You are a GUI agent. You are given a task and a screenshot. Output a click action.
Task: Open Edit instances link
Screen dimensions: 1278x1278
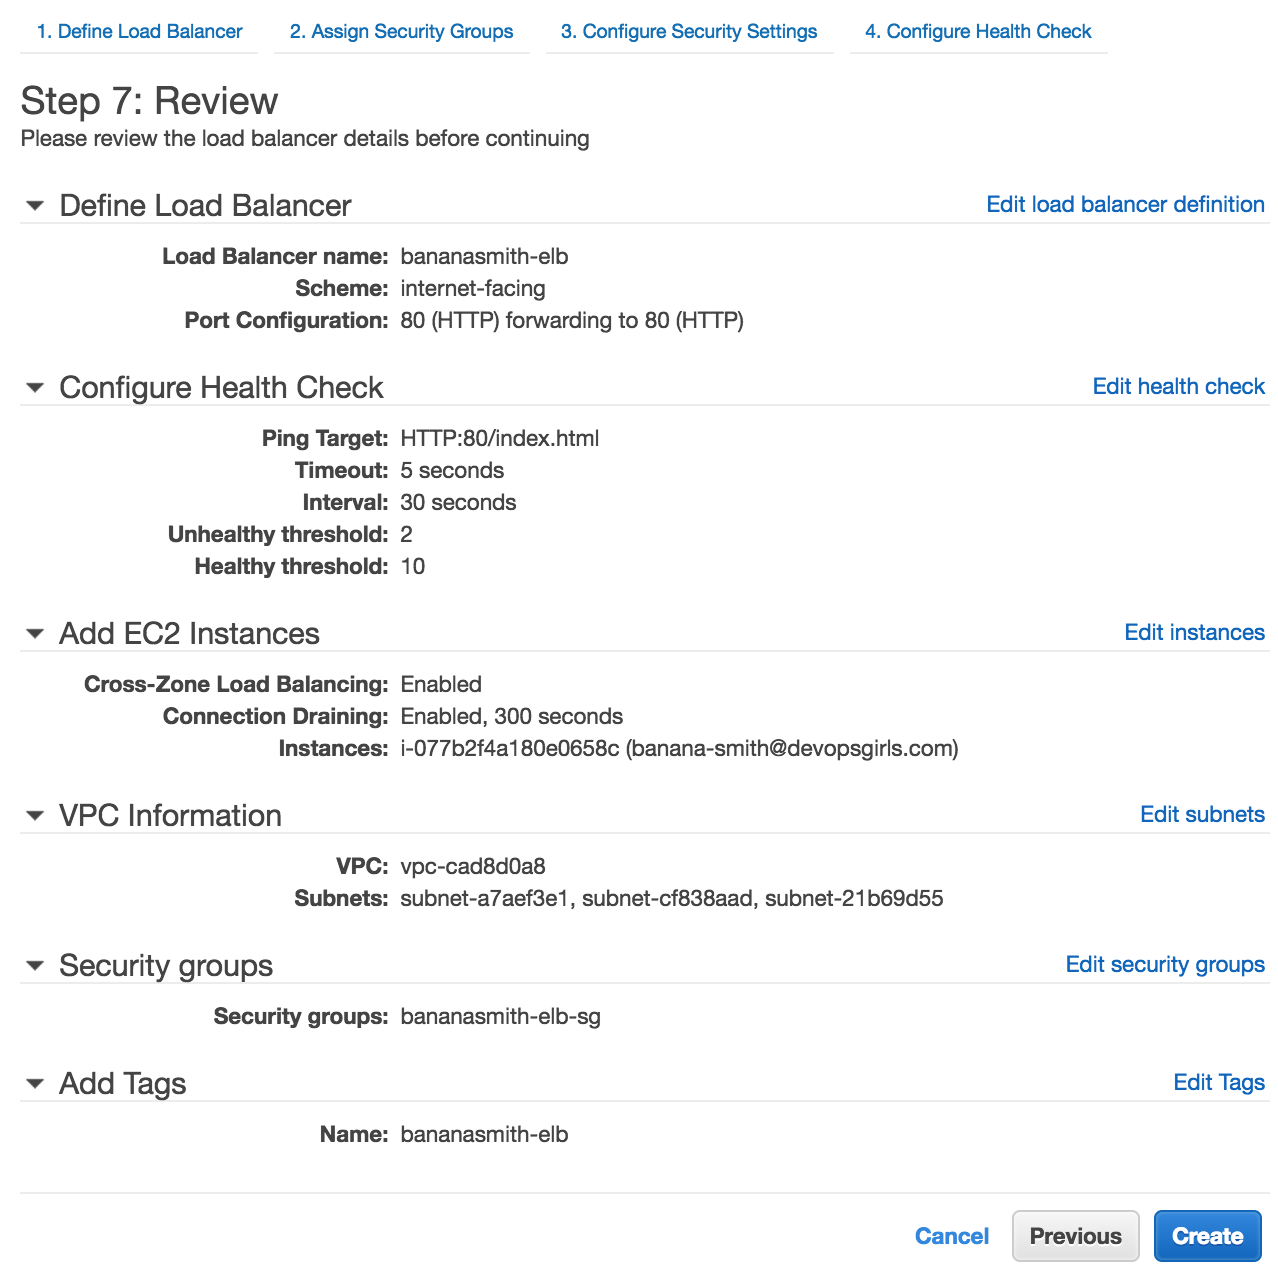[1194, 633]
